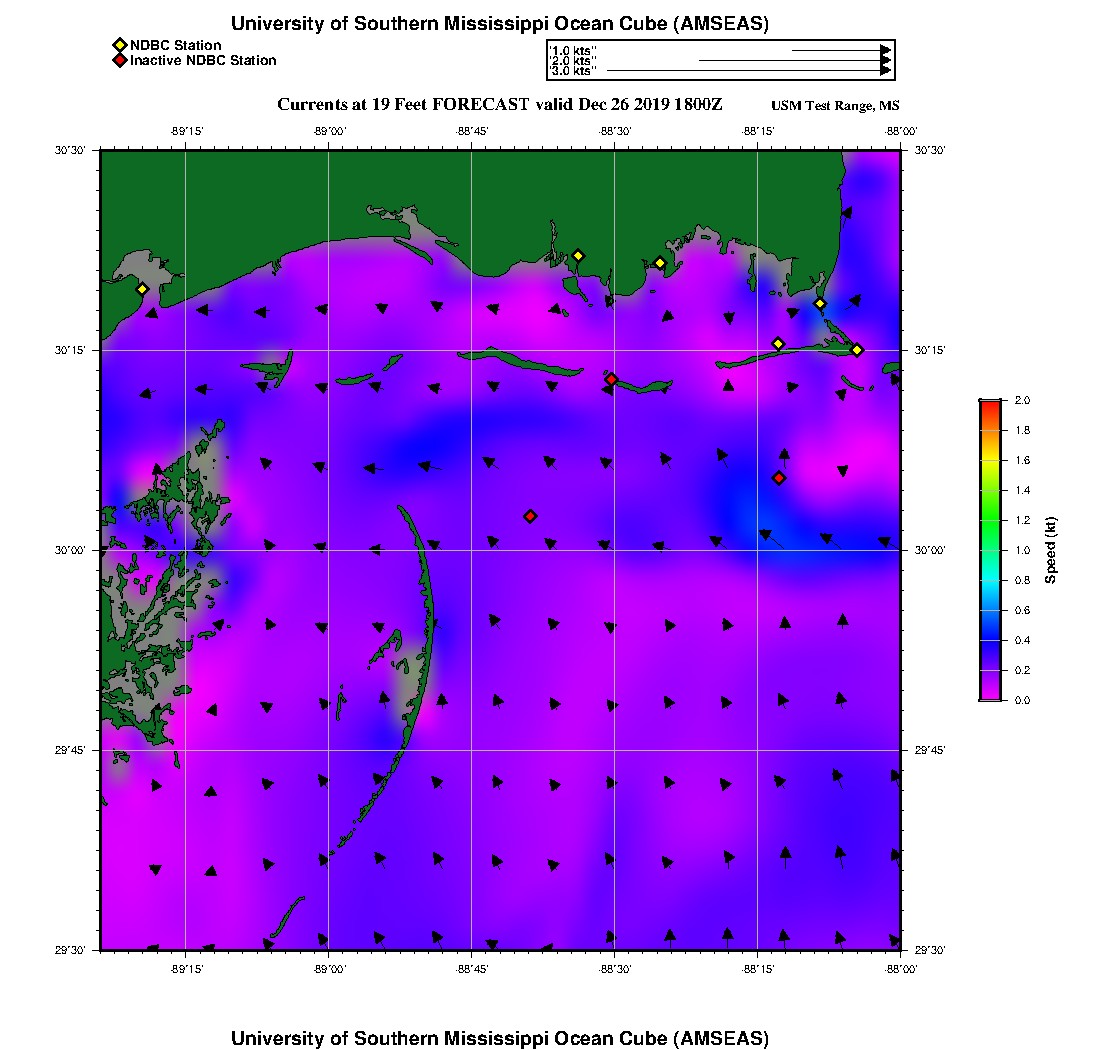Click the 'Speed (kt)' color bar label
The image size is (1100, 1050).
pos(1051,550)
